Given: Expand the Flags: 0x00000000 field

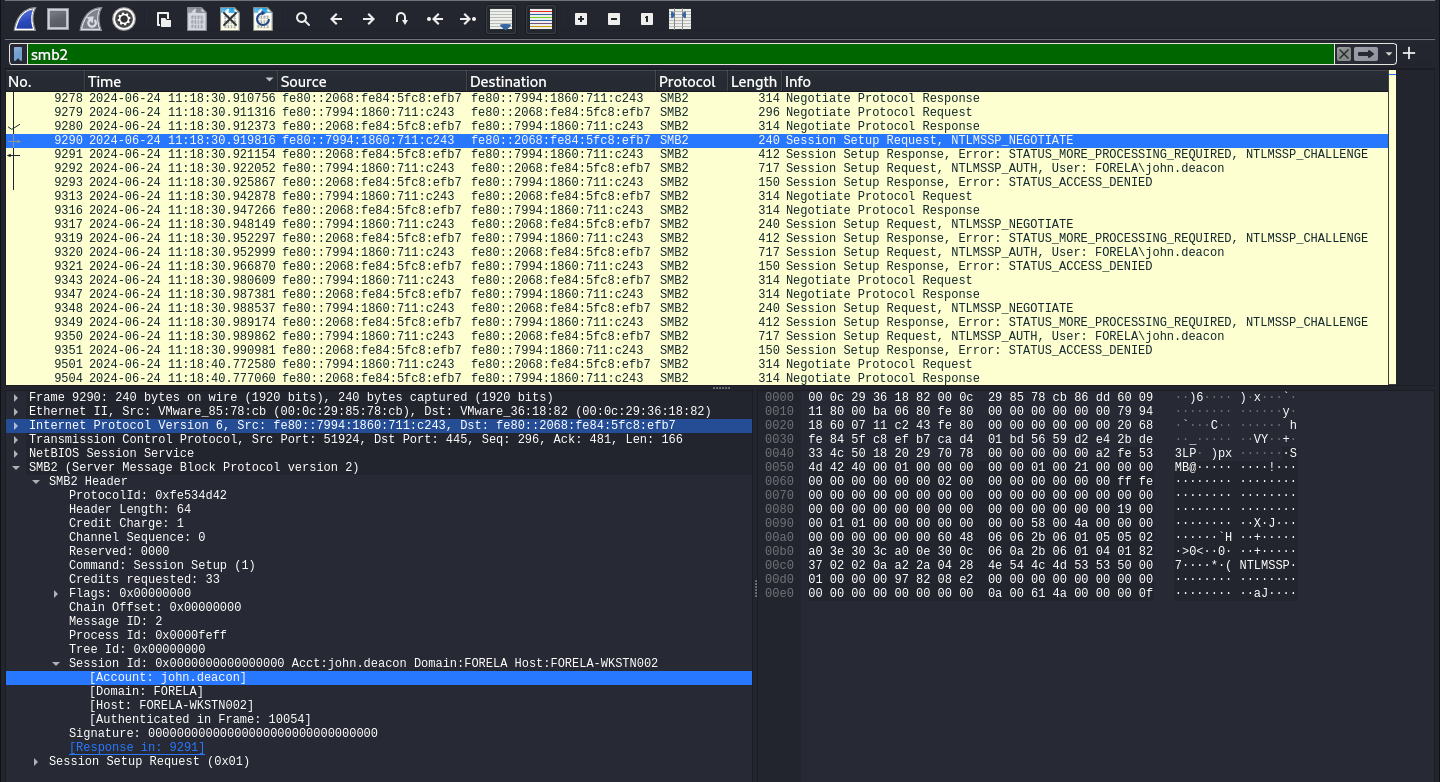Looking at the screenshot, I should (57, 594).
